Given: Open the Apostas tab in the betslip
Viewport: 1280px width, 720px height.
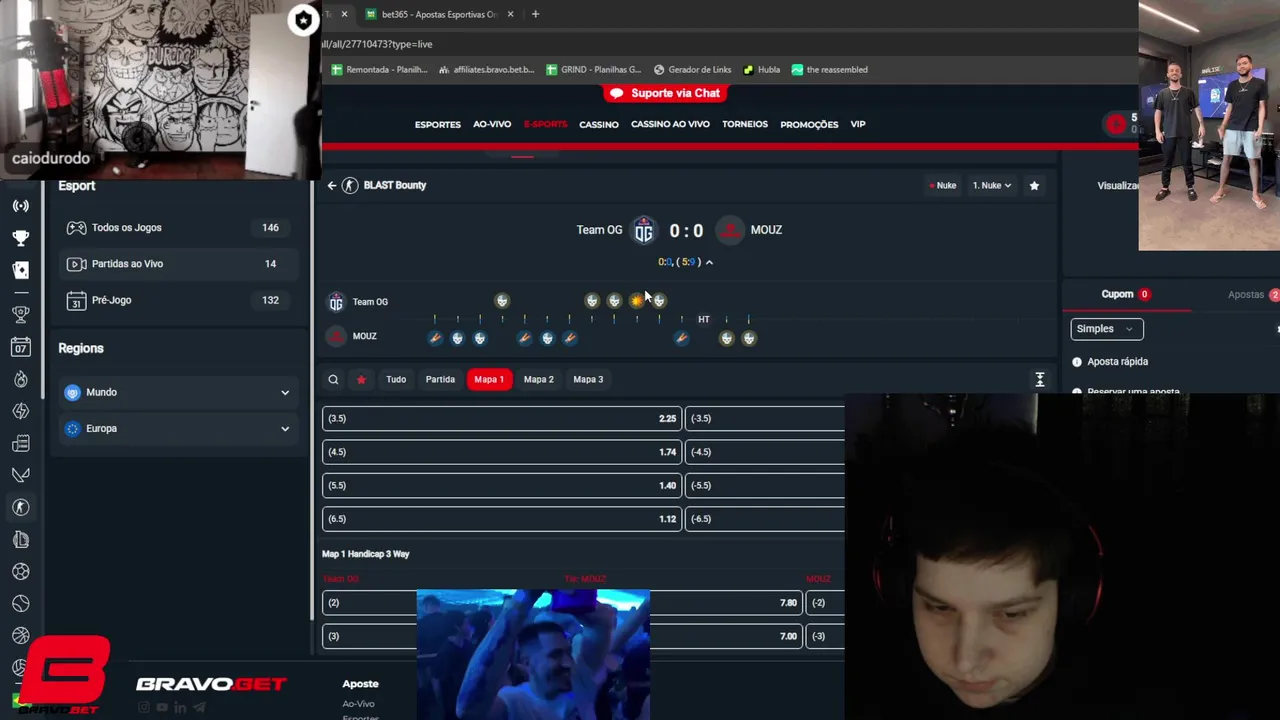Looking at the screenshot, I should pyautogui.click(x=1253, y=294).
